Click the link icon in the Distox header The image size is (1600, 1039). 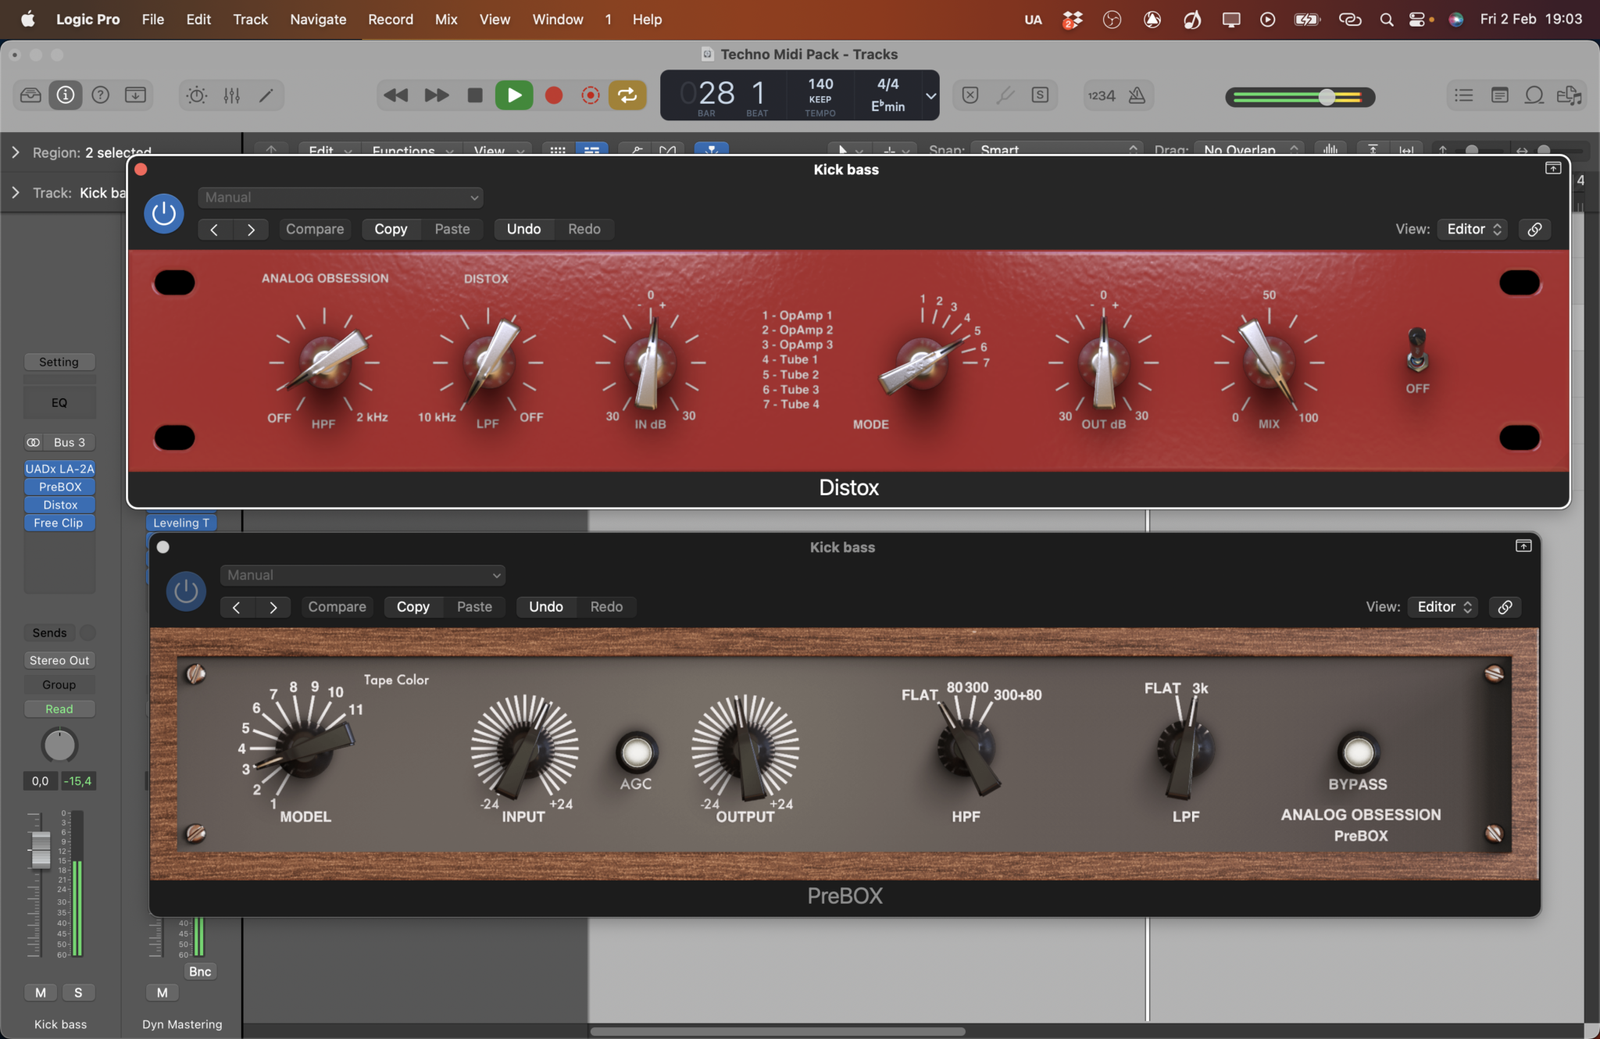point(1534,229)
